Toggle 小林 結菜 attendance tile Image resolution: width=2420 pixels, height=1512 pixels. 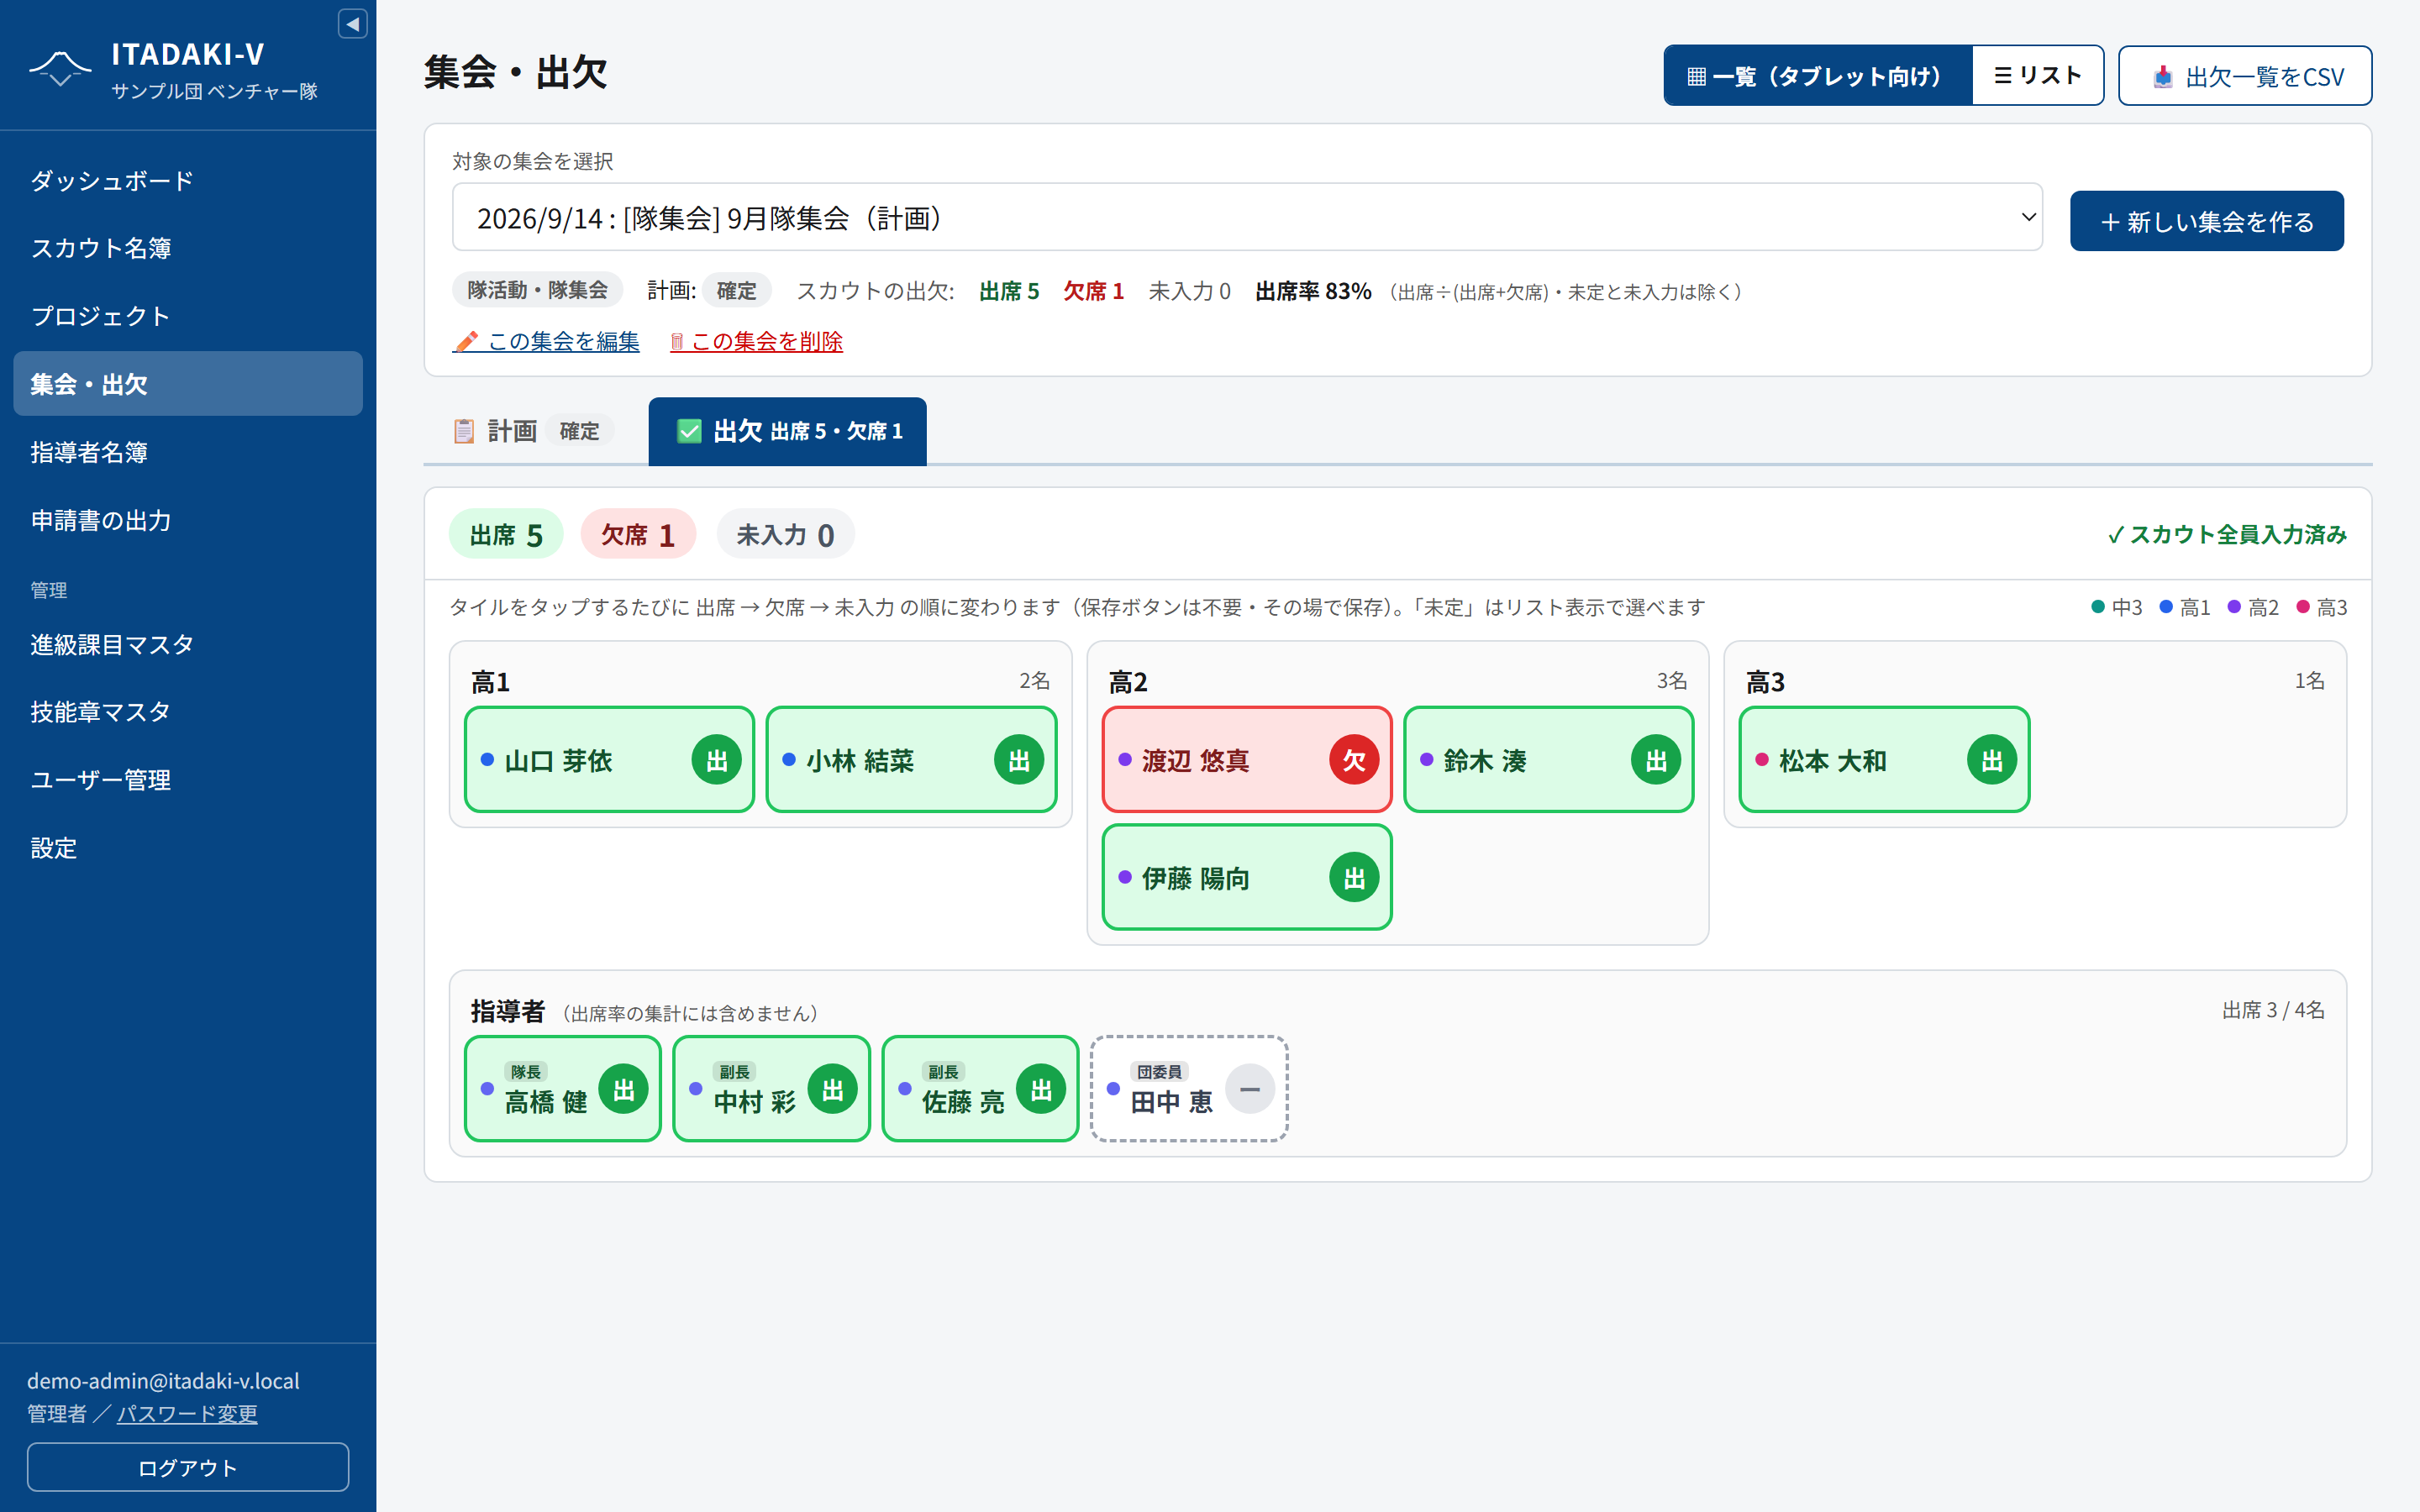tap(911, 760)
